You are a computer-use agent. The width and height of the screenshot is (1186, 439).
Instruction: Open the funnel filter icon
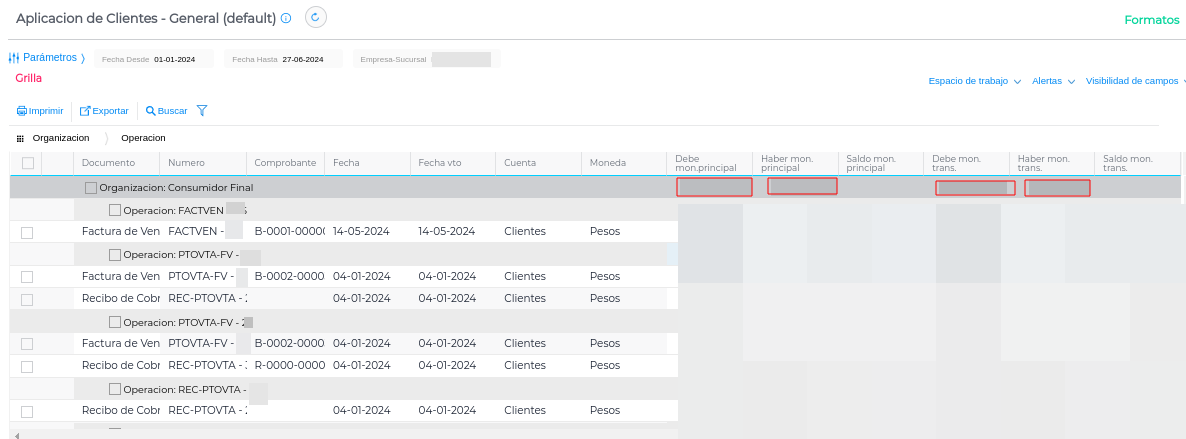point(202,111)
